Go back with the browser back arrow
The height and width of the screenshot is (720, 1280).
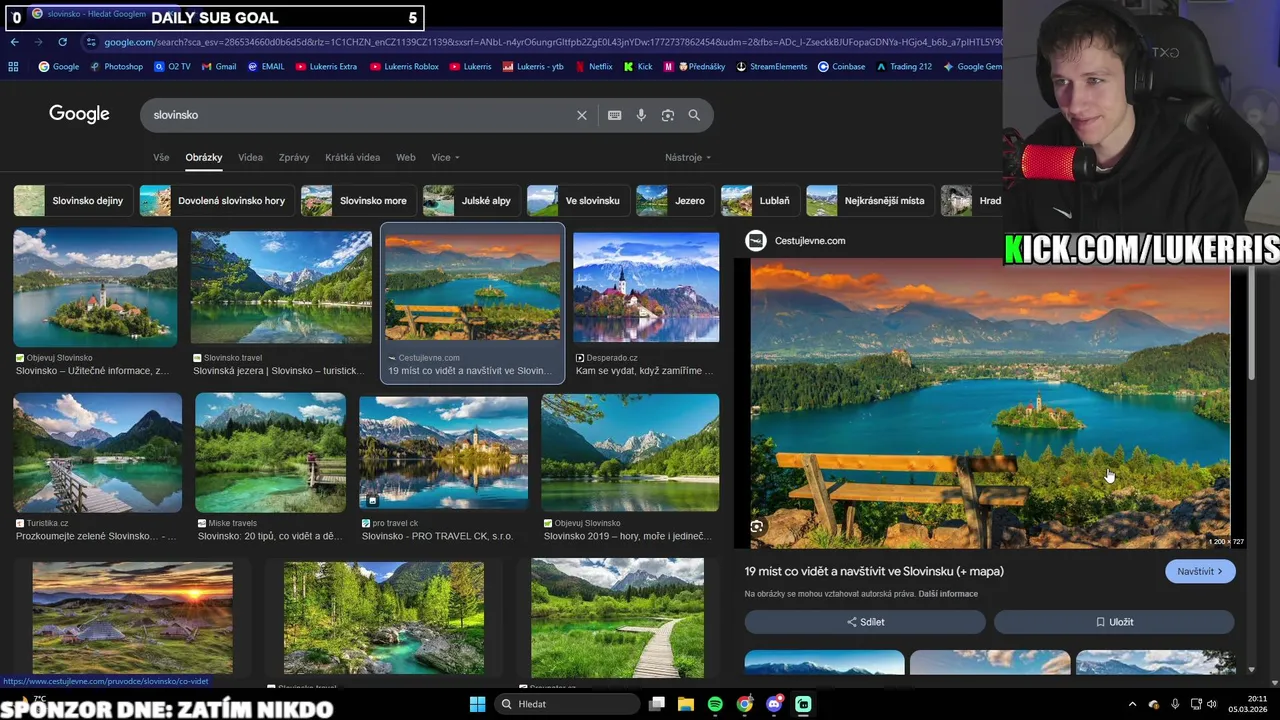click(14, 42)
